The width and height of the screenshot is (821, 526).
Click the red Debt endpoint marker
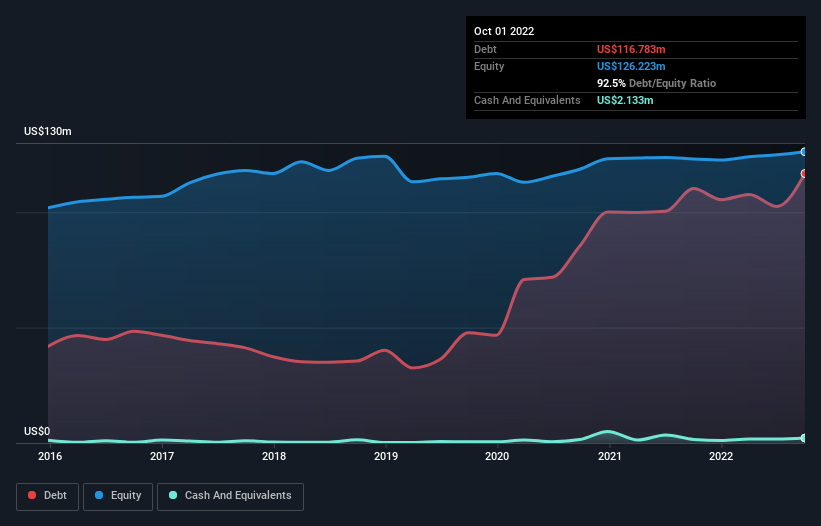coord(804,173)
